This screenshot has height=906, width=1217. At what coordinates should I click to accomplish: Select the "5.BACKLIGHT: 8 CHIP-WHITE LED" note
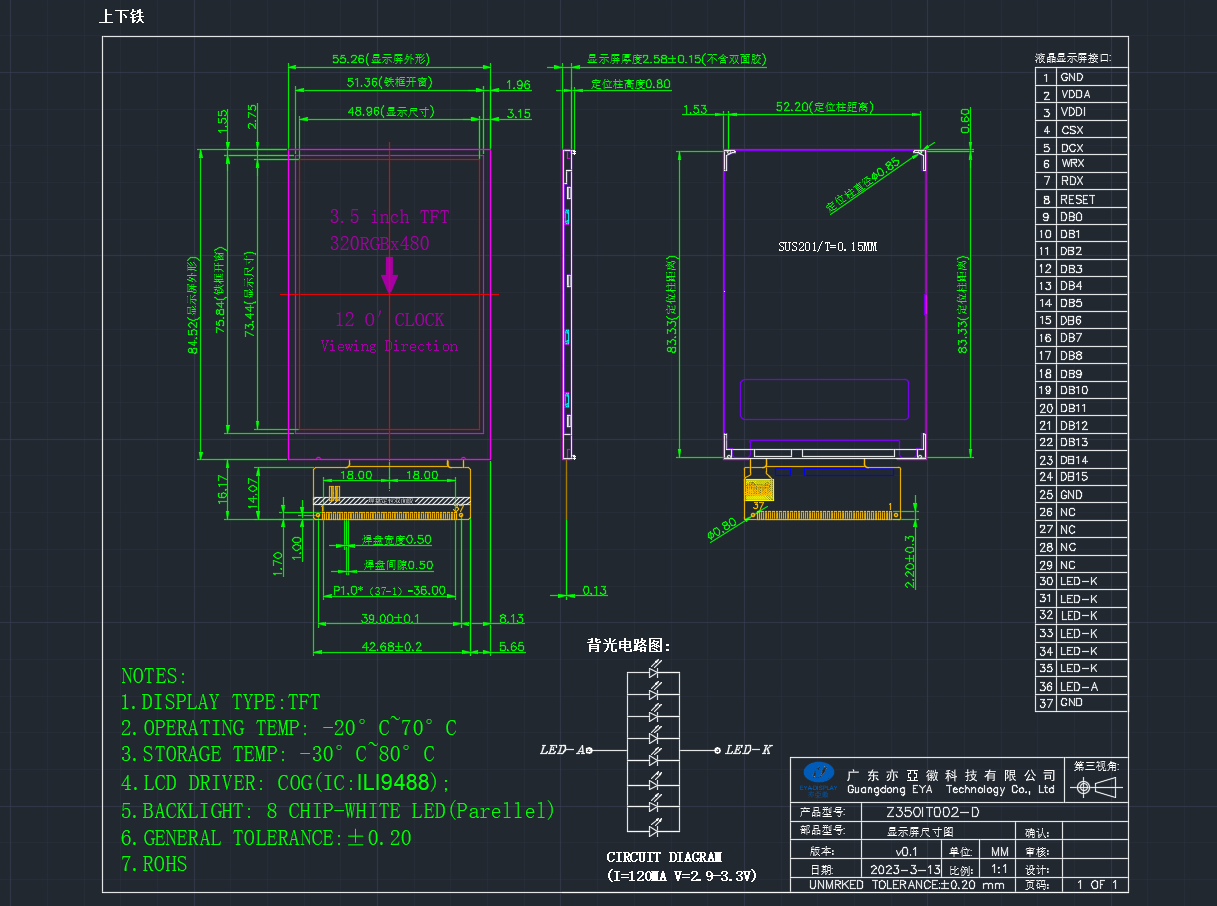point(338,811)
